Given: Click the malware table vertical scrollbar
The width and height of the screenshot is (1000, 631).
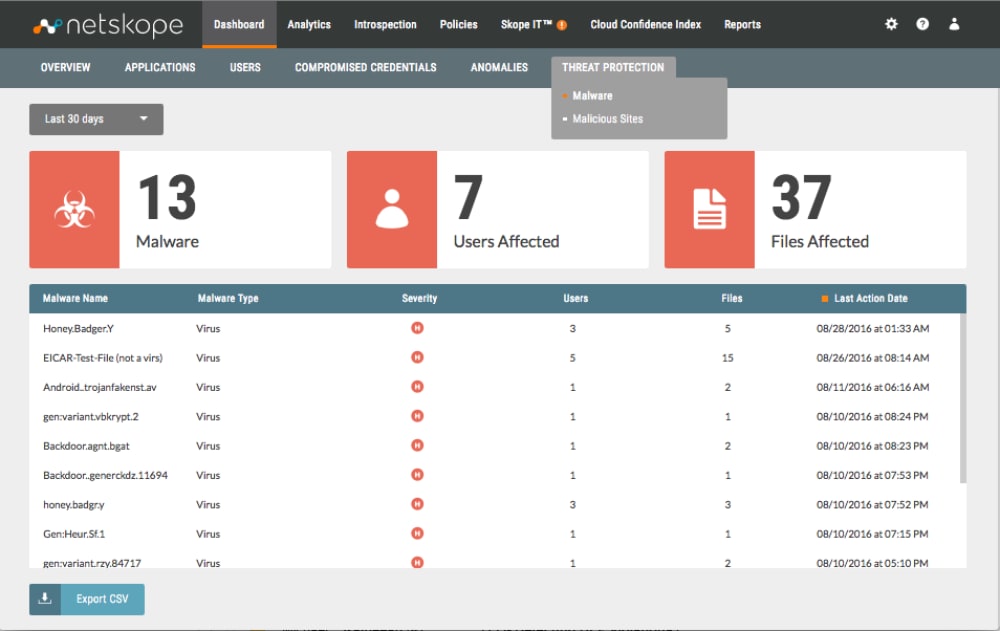Looking at the screenshot, I should pos(963,397).
